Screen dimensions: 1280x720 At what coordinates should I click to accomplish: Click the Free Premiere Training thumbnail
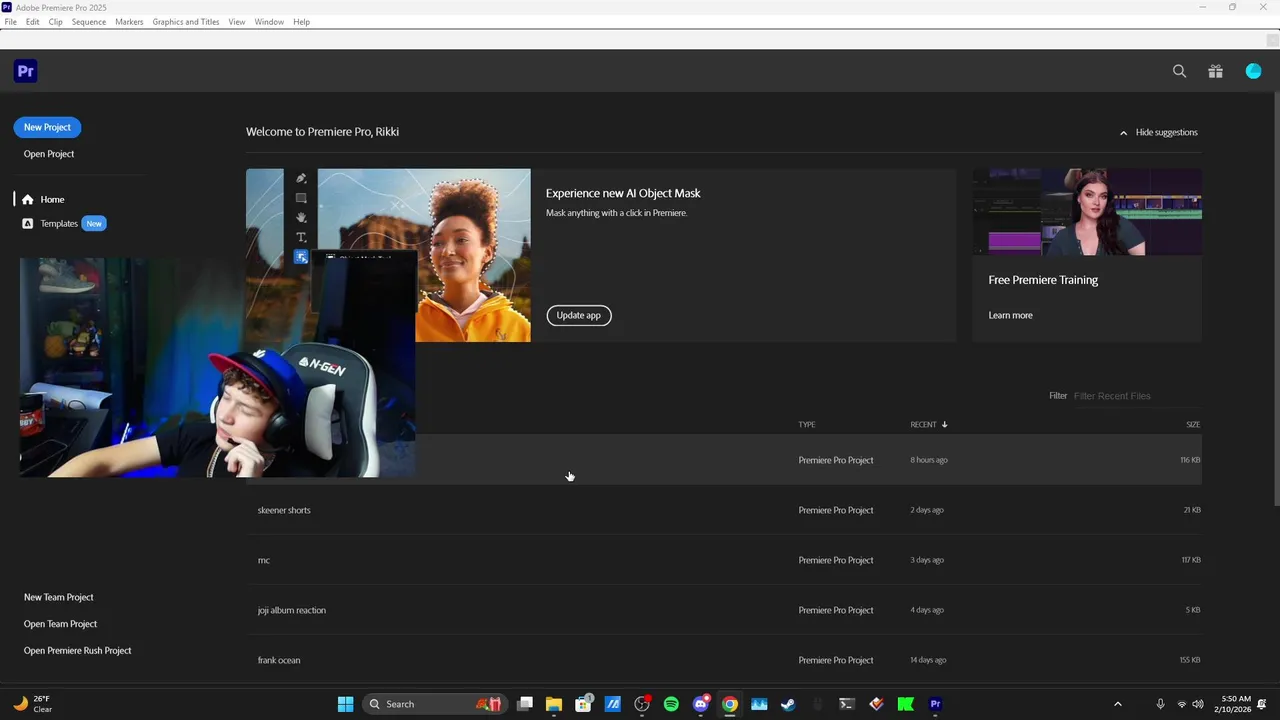click(x=1087, y=212)
